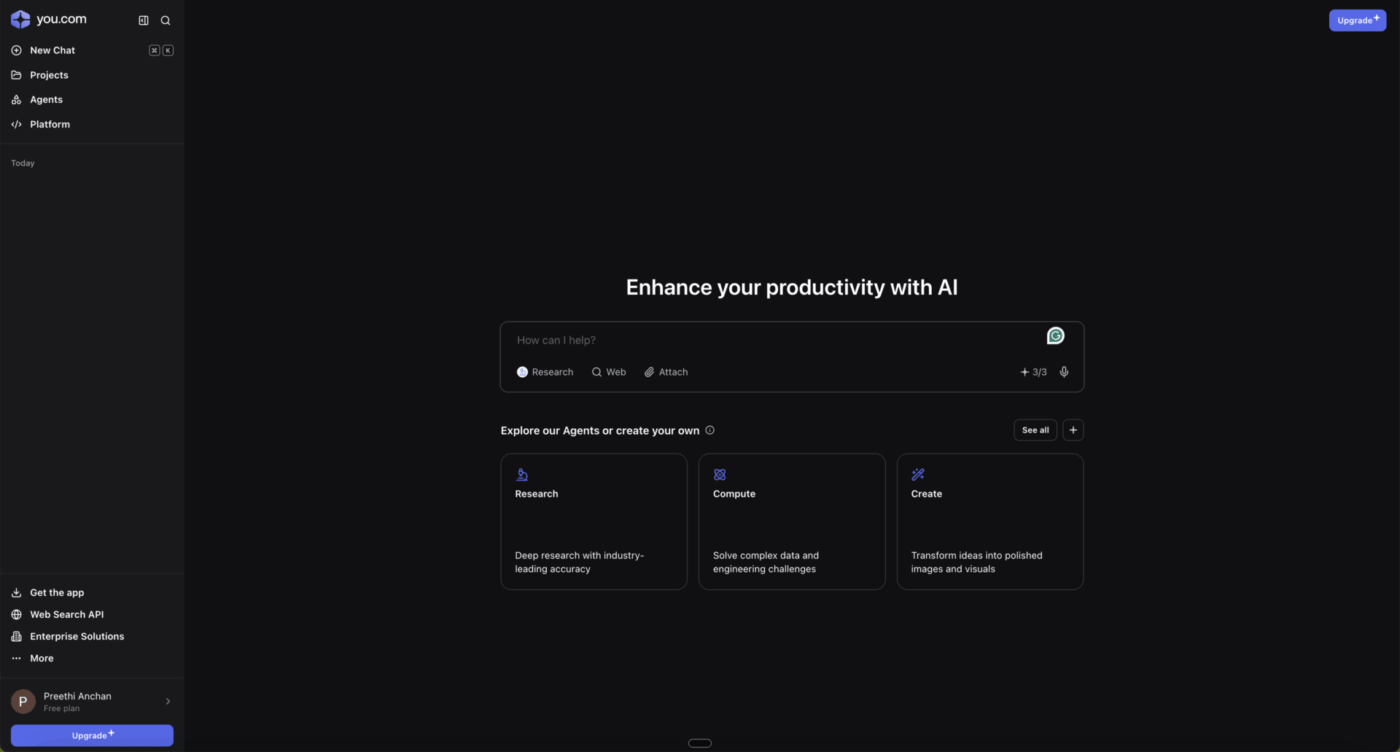The width and height of the screenshot is (1400, 752).
Task: Collapse the sidebar panel icon
Action: 143,20
